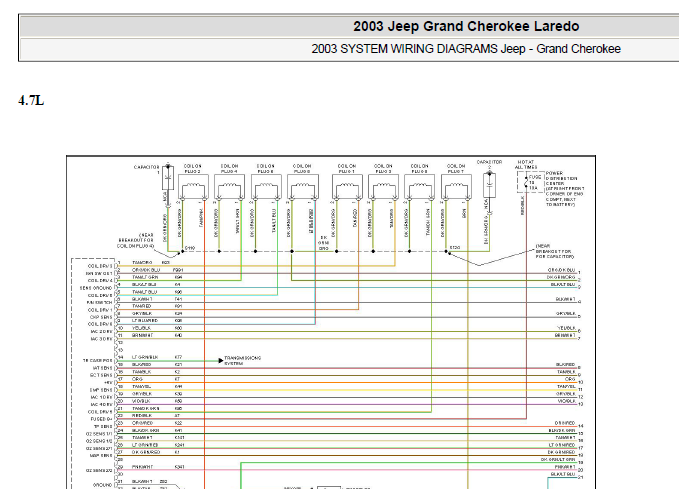Click the 'ECT SENS' pin label
This screenshot has height=489, width=679.
point(101,376)
